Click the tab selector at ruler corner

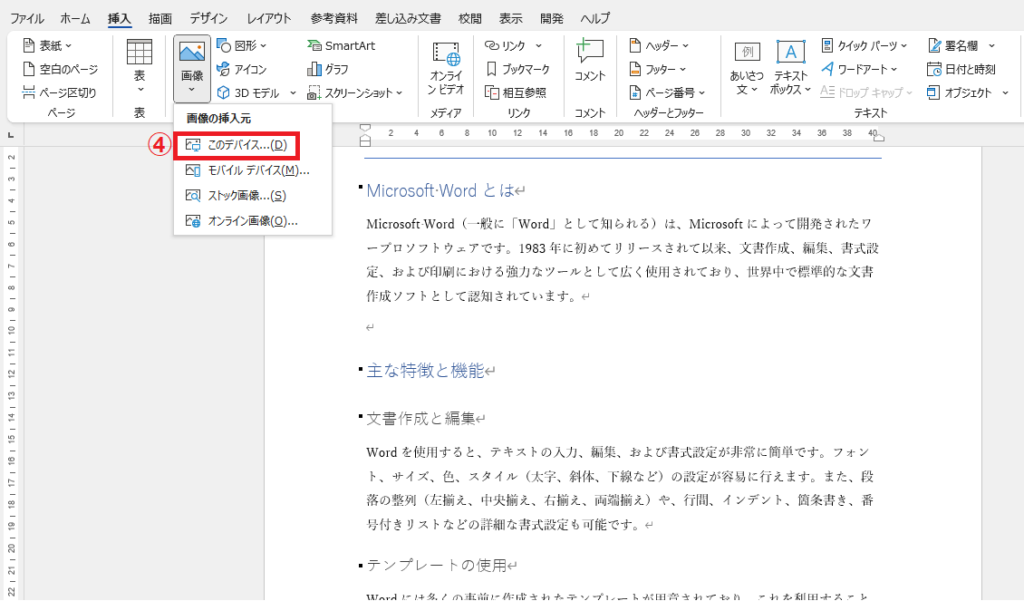click(10, 135)
